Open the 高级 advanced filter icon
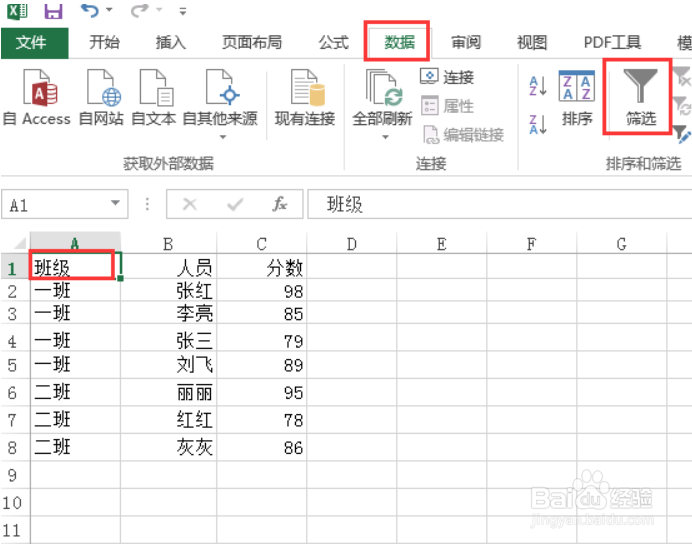 pyautogui.click(x=682, y=134)
